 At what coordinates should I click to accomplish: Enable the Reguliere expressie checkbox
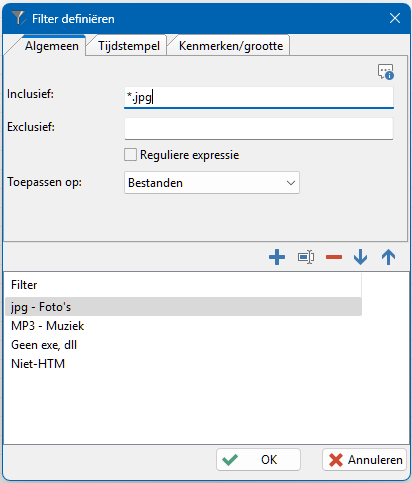130,155
